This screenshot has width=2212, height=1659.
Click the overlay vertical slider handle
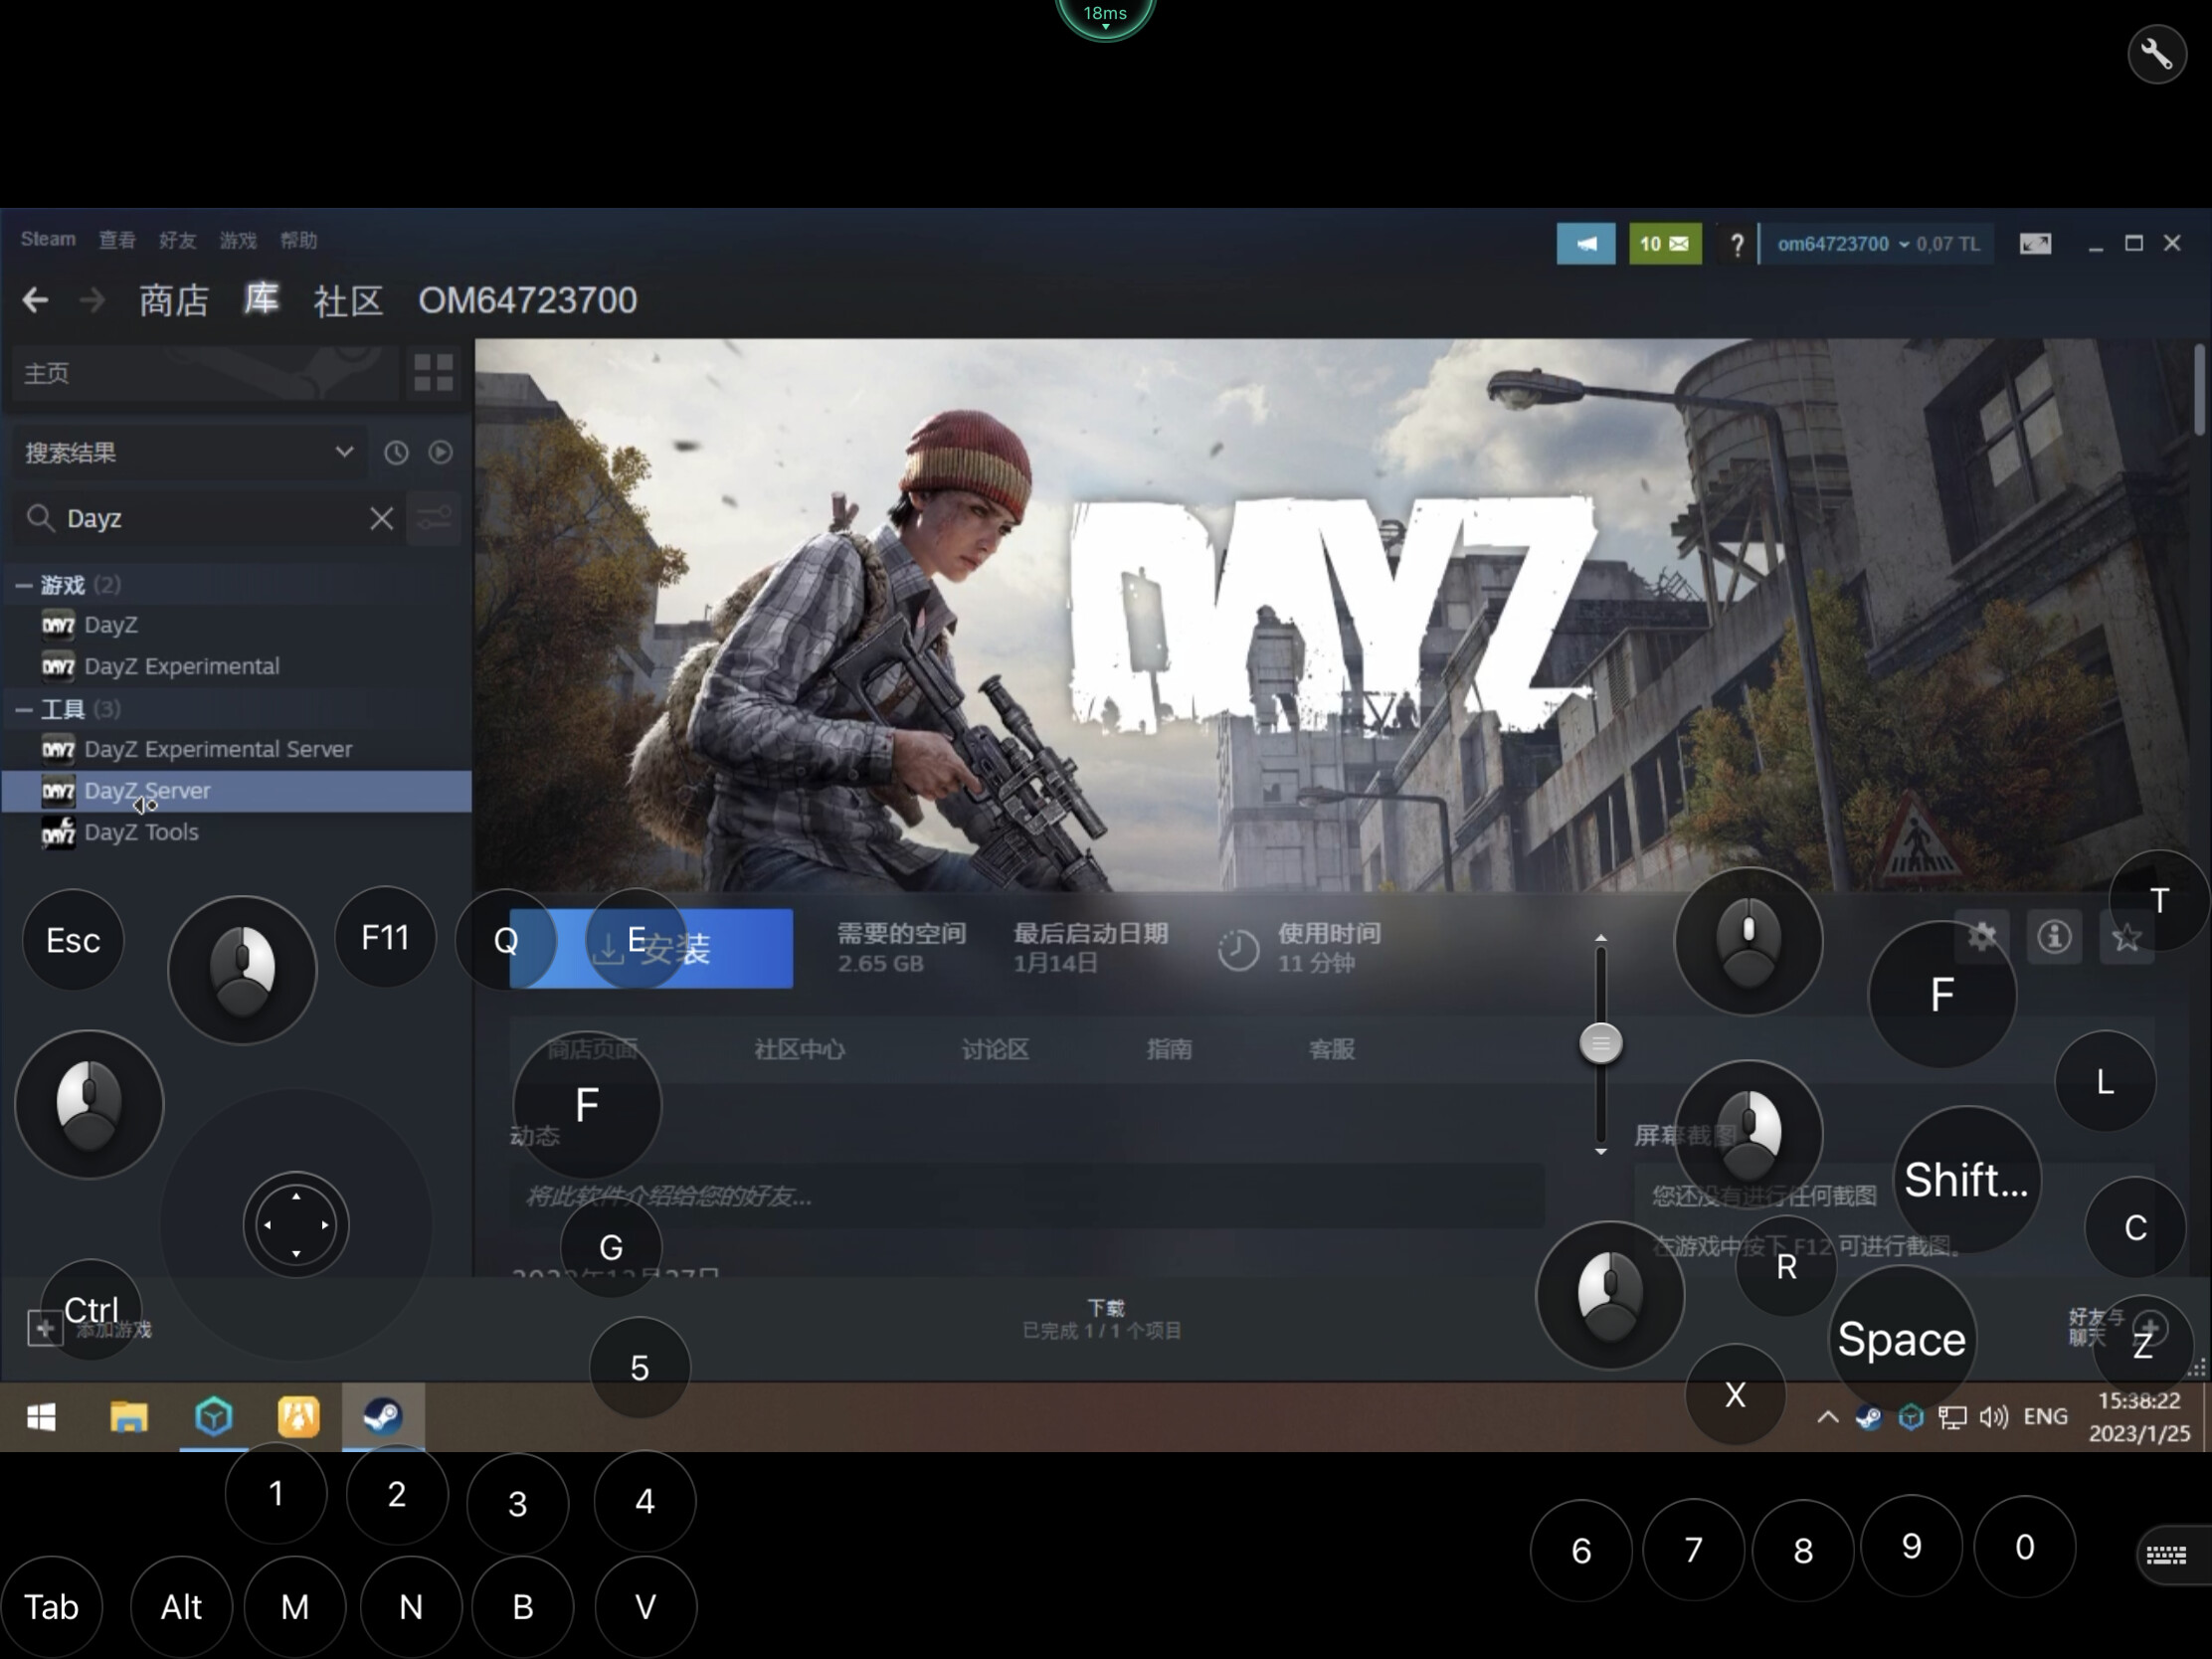click(1601, 1044)
